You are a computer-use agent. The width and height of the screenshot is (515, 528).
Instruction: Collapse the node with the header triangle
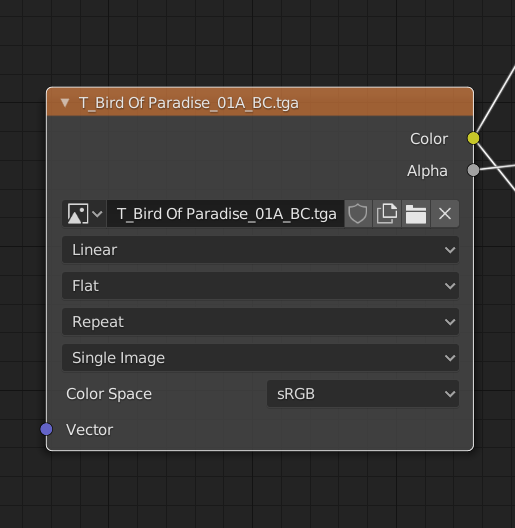[65, 103]
